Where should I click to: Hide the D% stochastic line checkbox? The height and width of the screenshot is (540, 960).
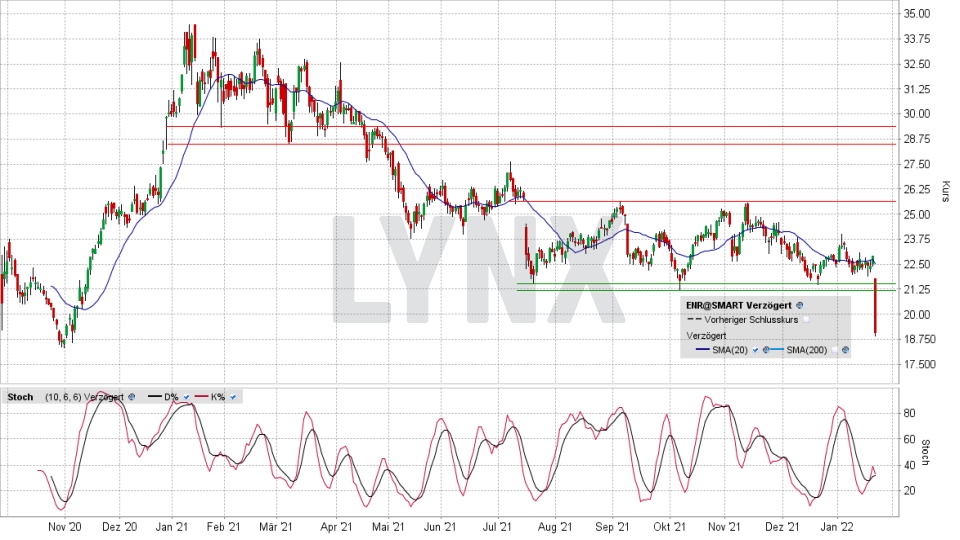pyautogui.click(x=185, y=397)
